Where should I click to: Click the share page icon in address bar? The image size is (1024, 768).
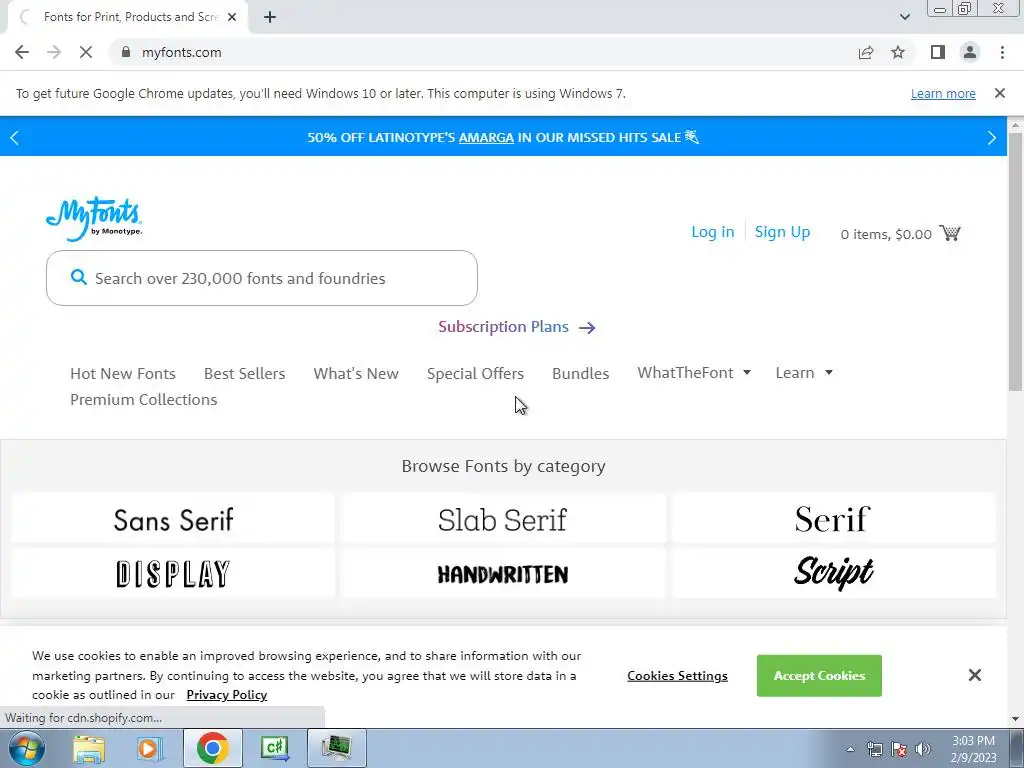pyautogui.click(x=866, y=52)
